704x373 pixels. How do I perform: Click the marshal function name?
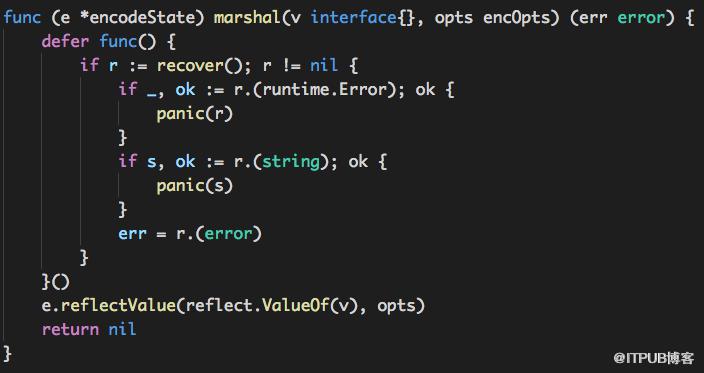tap(246, 18)
